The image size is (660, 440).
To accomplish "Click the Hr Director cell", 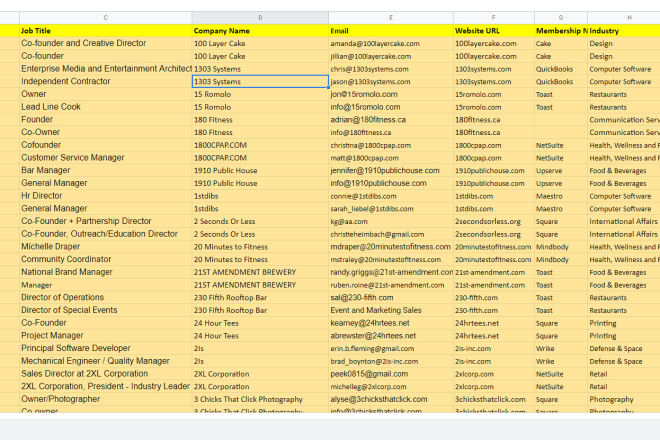I will (105, 196).
